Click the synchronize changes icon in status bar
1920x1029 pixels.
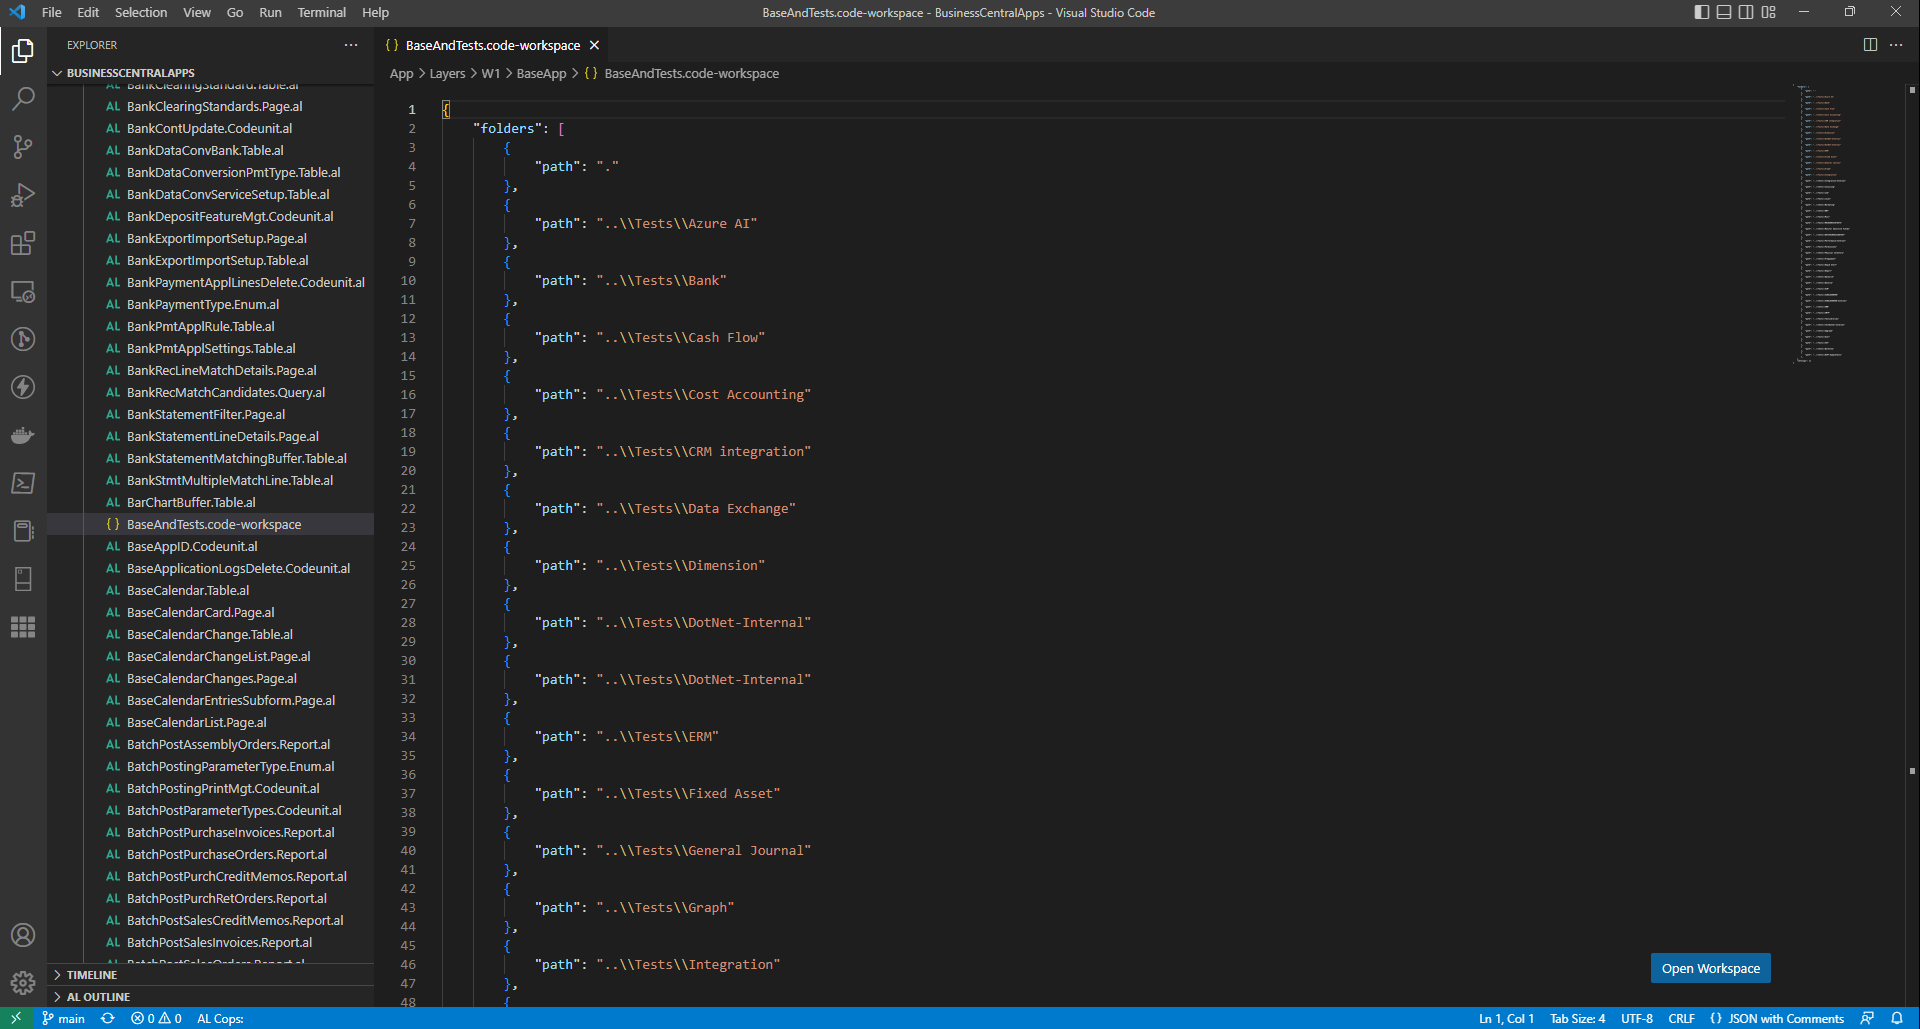(x=108, y=1018)
